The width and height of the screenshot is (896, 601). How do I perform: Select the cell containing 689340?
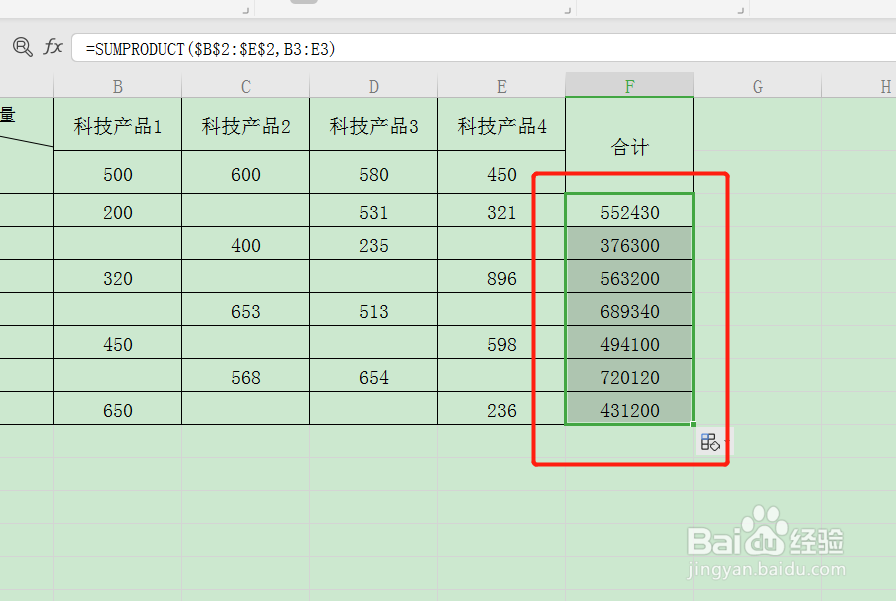pyautogui.click(x=629, y=311)
